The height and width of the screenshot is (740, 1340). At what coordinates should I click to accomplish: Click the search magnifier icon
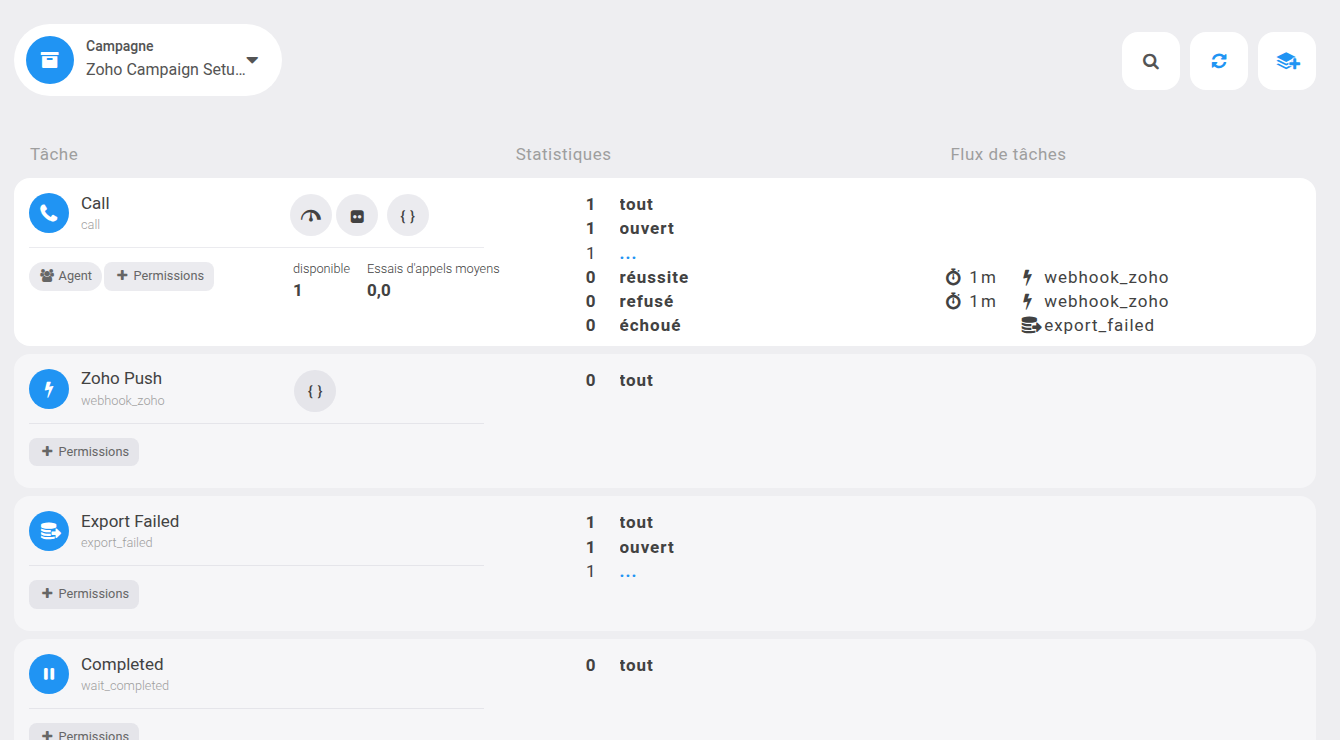pyautogui.click(x=1151, y=61)
